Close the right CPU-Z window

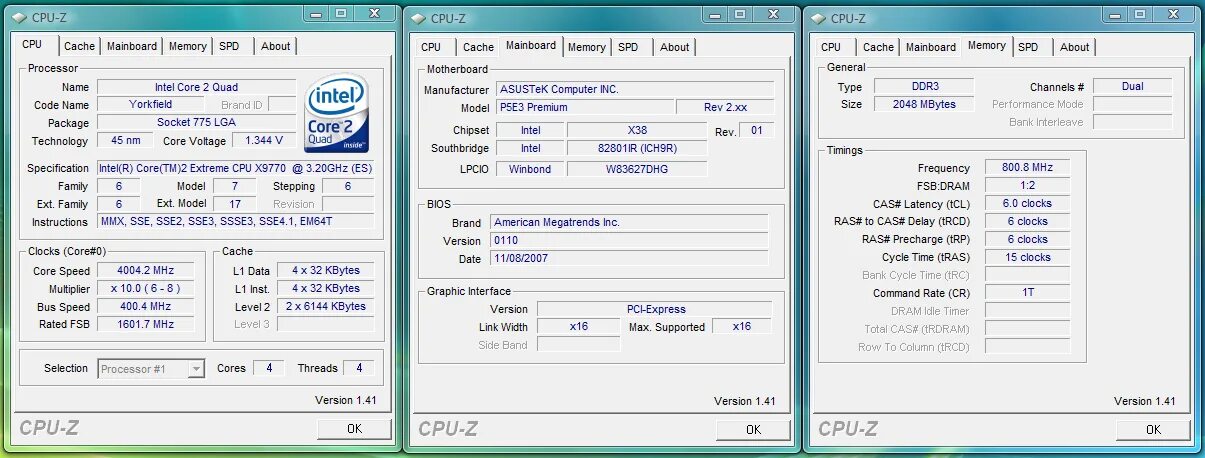coord(1174,13)
